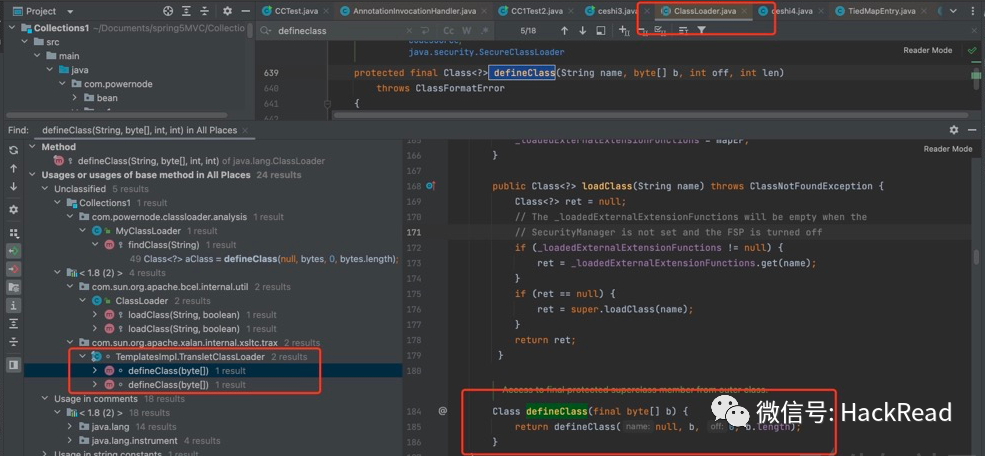This screenshot has height=456, width=985.
Task: Toggle Regex option in search bar
Action: (x=485, y=31)
